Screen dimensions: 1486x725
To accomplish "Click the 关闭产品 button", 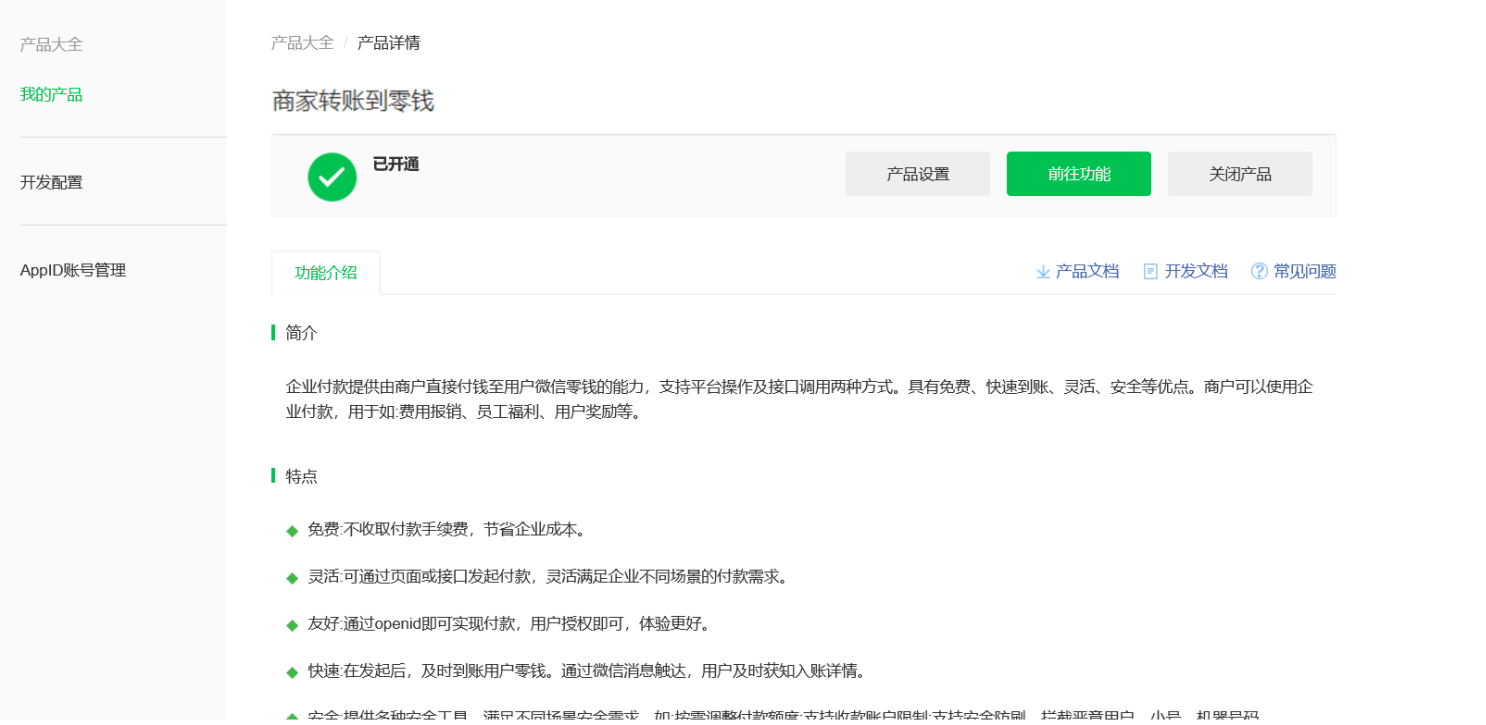I will point(1239,174).
